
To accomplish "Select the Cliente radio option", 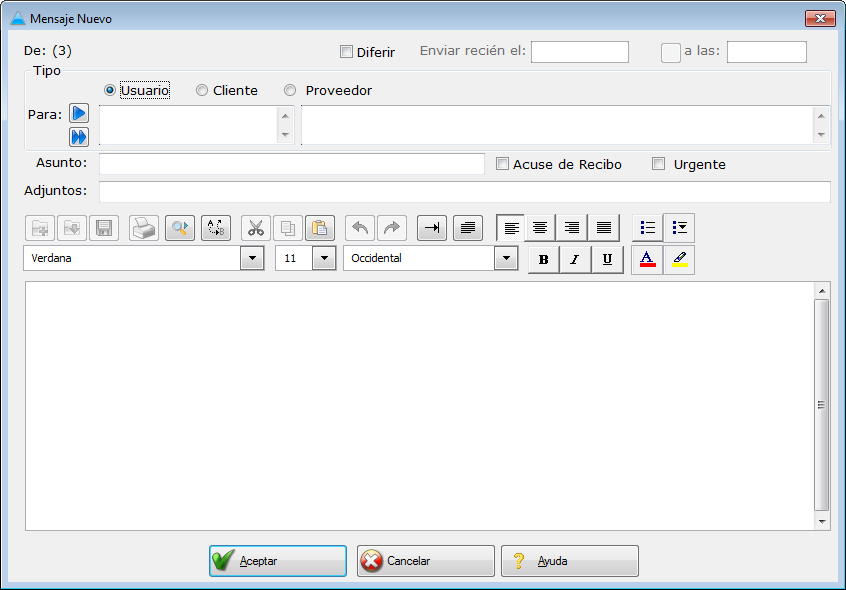I will [x=202, y=91].
